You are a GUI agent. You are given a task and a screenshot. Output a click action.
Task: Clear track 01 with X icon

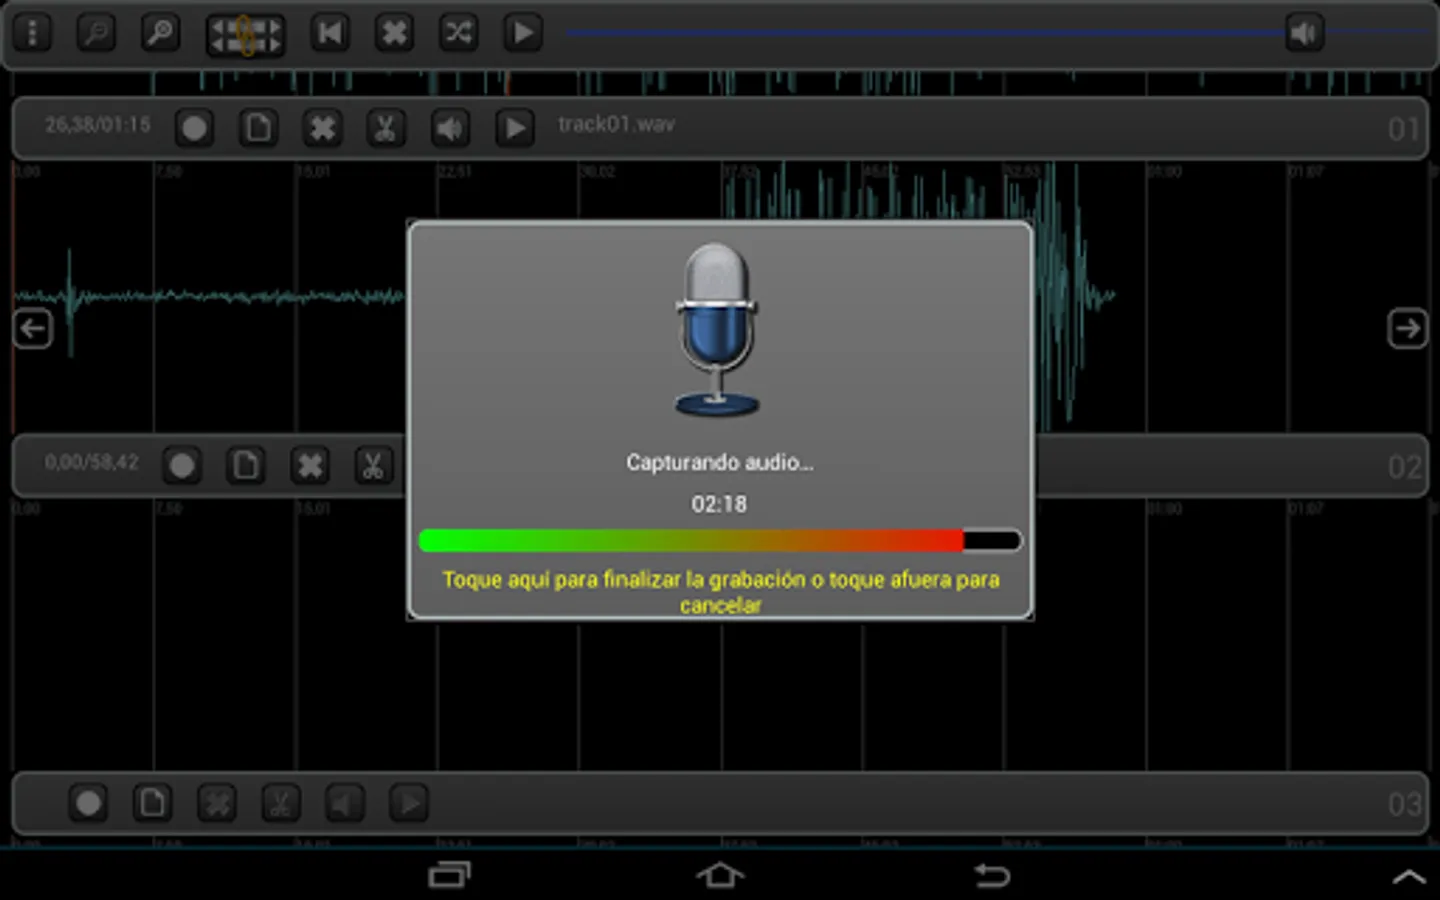[x=322, y=128]
